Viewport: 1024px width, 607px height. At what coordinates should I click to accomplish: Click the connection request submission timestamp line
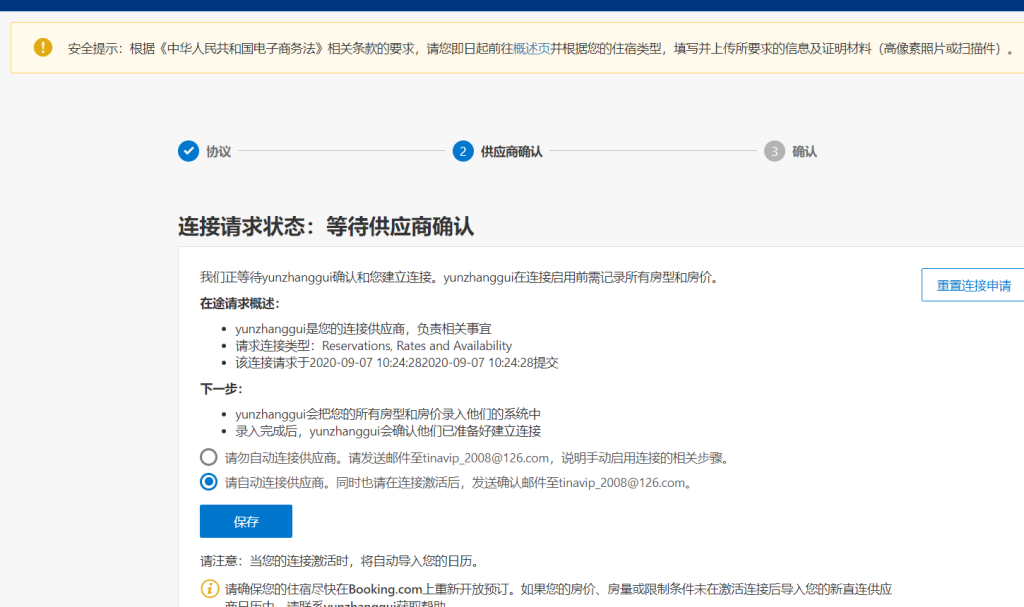396,363
